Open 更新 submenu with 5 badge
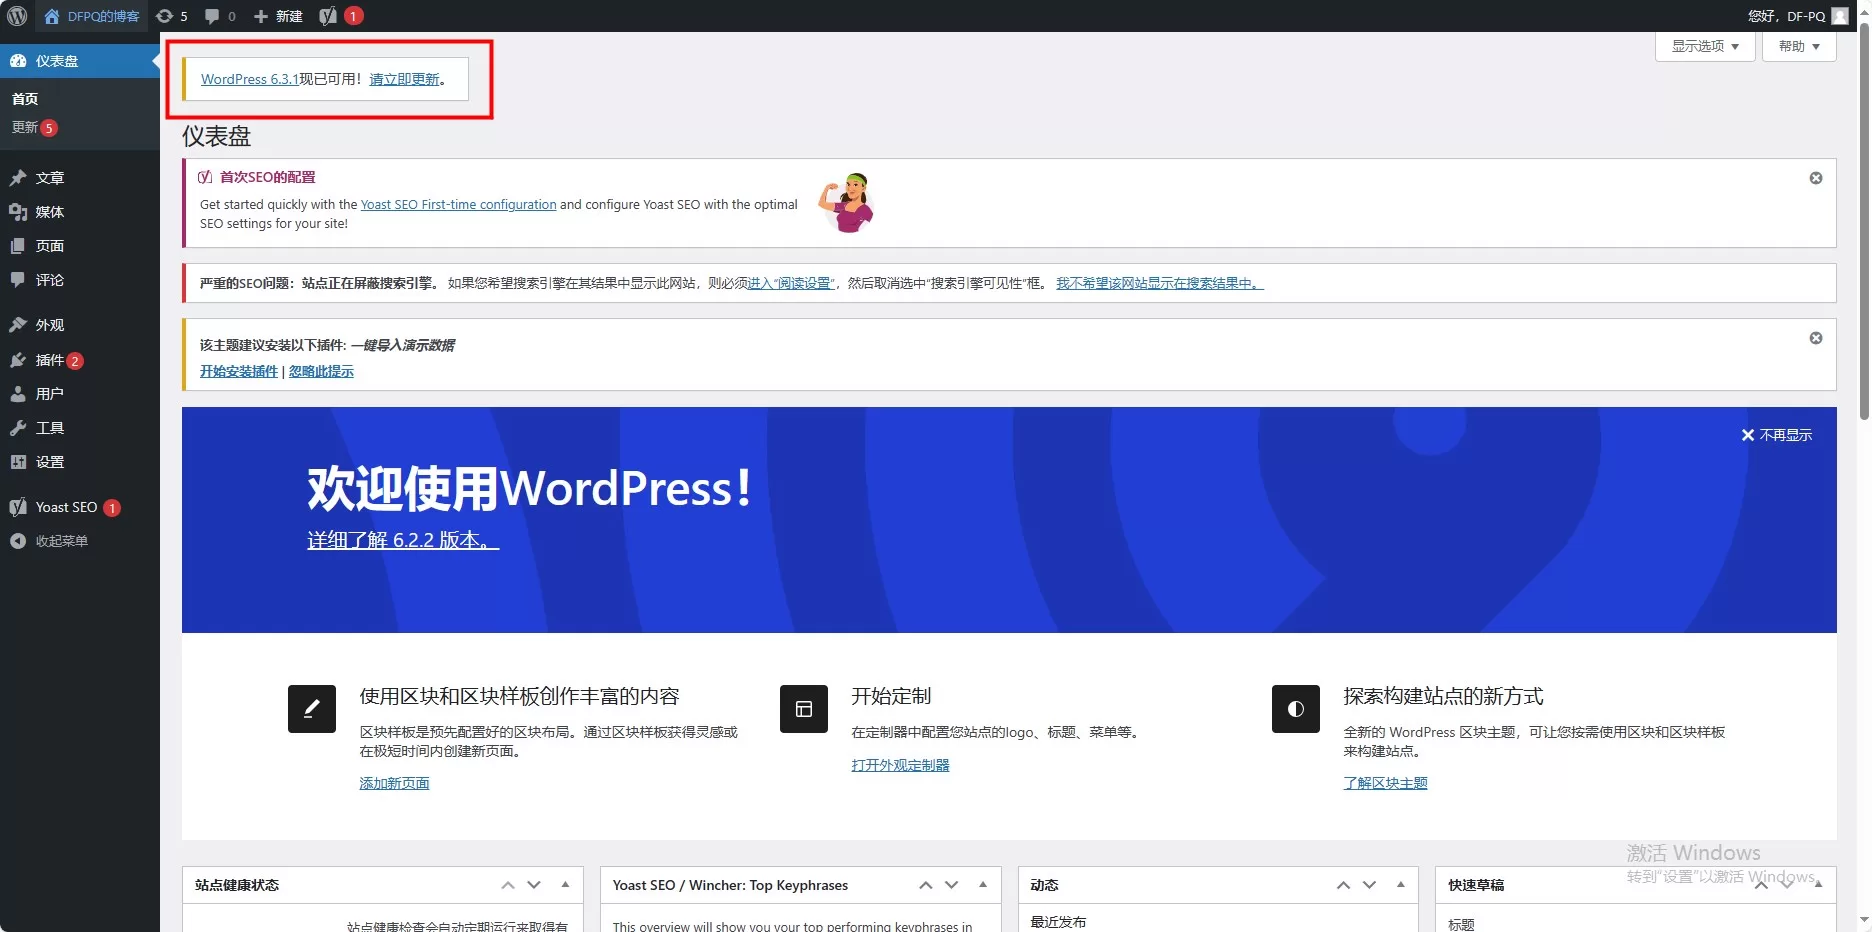 point(34,128)
